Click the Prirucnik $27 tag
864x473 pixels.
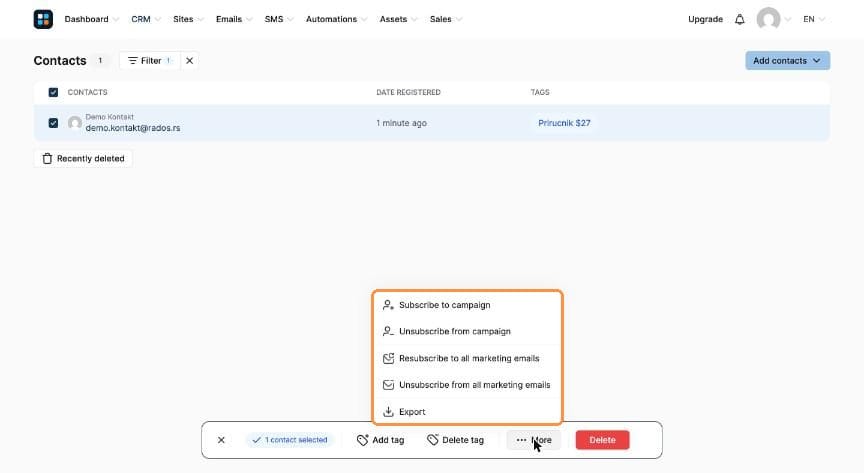(564, 123)
